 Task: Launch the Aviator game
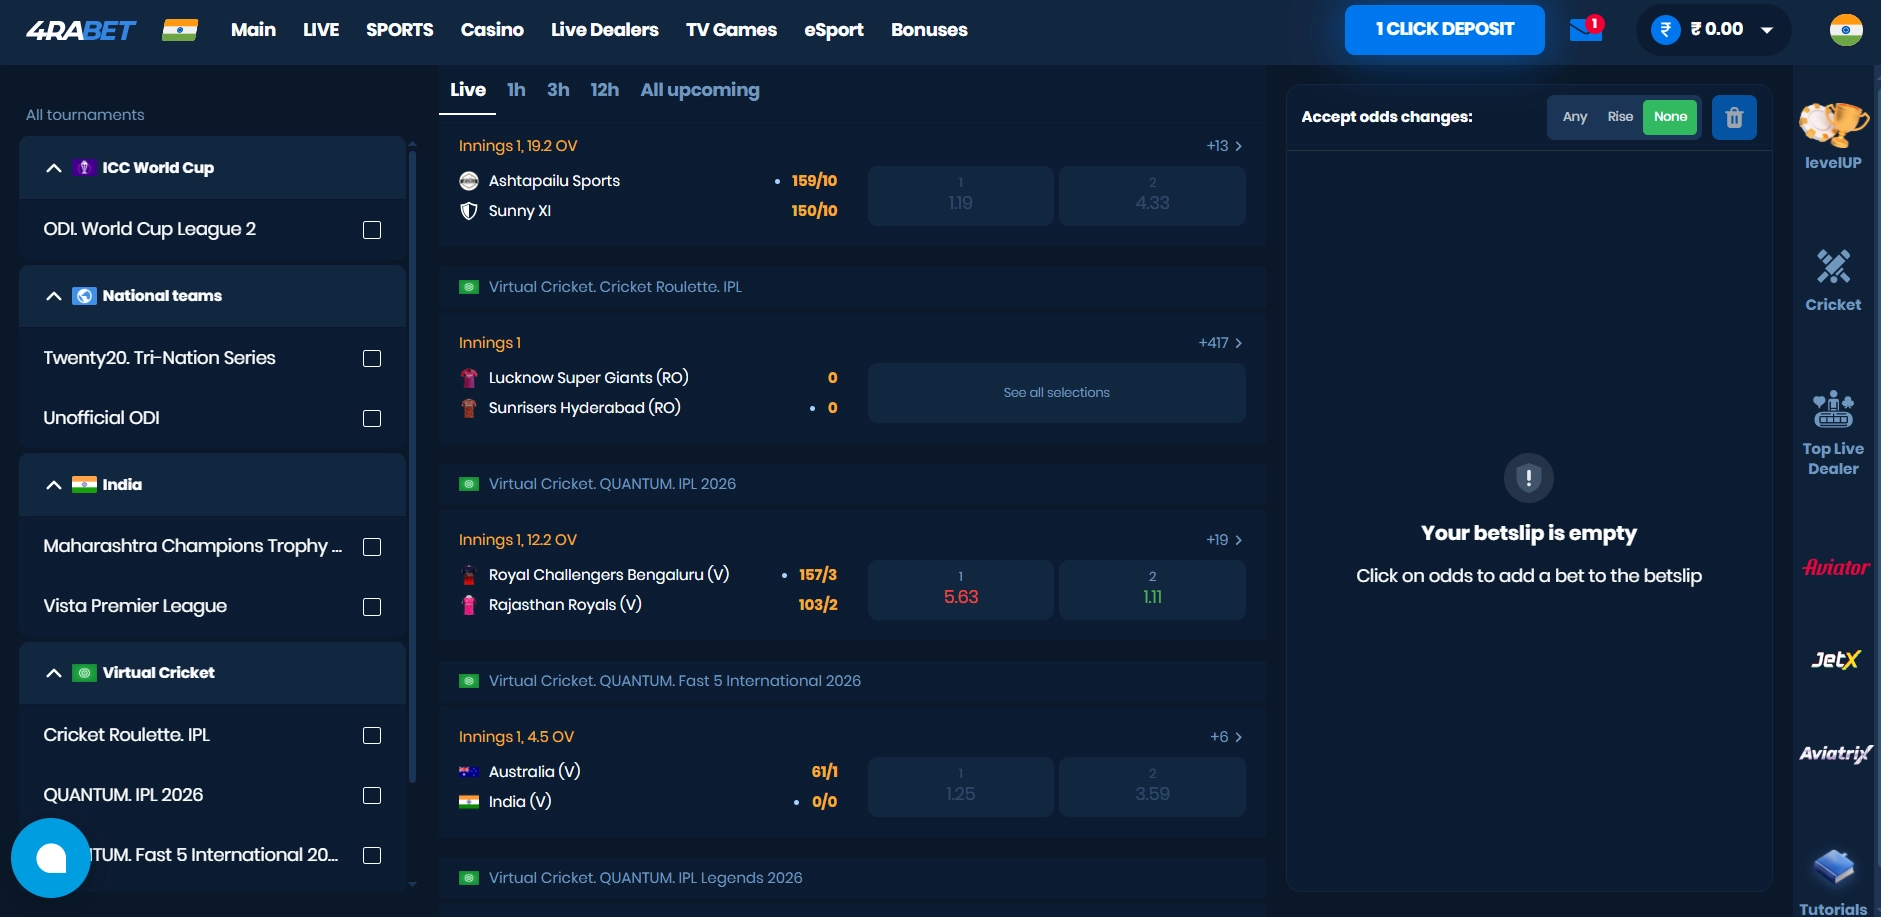pos(1835,567)
